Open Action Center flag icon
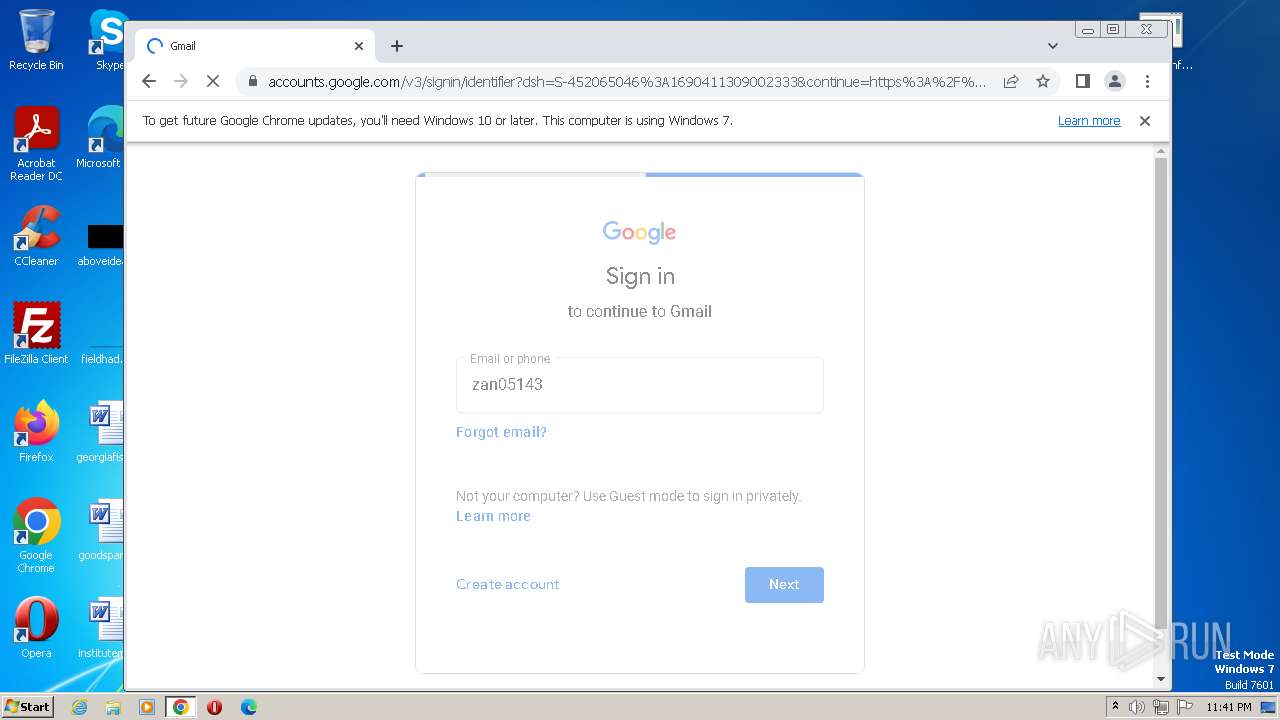The image size is (1280, 720). coord(1184,707)
